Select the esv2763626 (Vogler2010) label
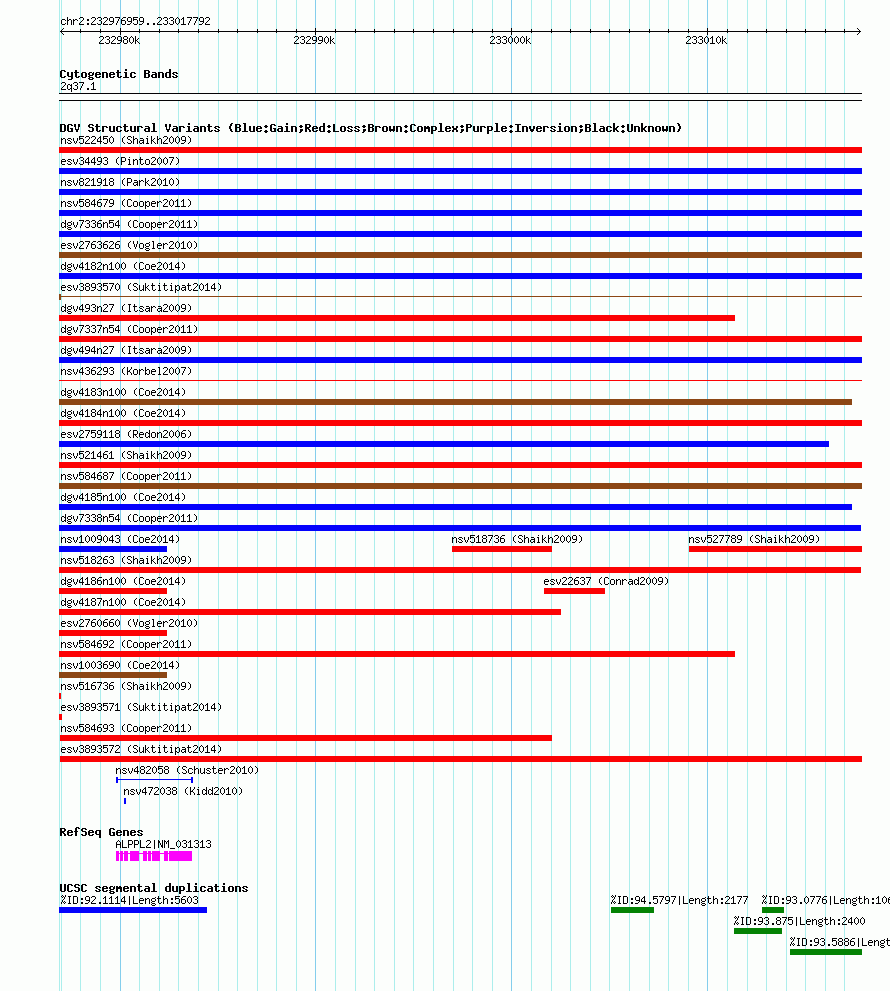 coord(129,245)
